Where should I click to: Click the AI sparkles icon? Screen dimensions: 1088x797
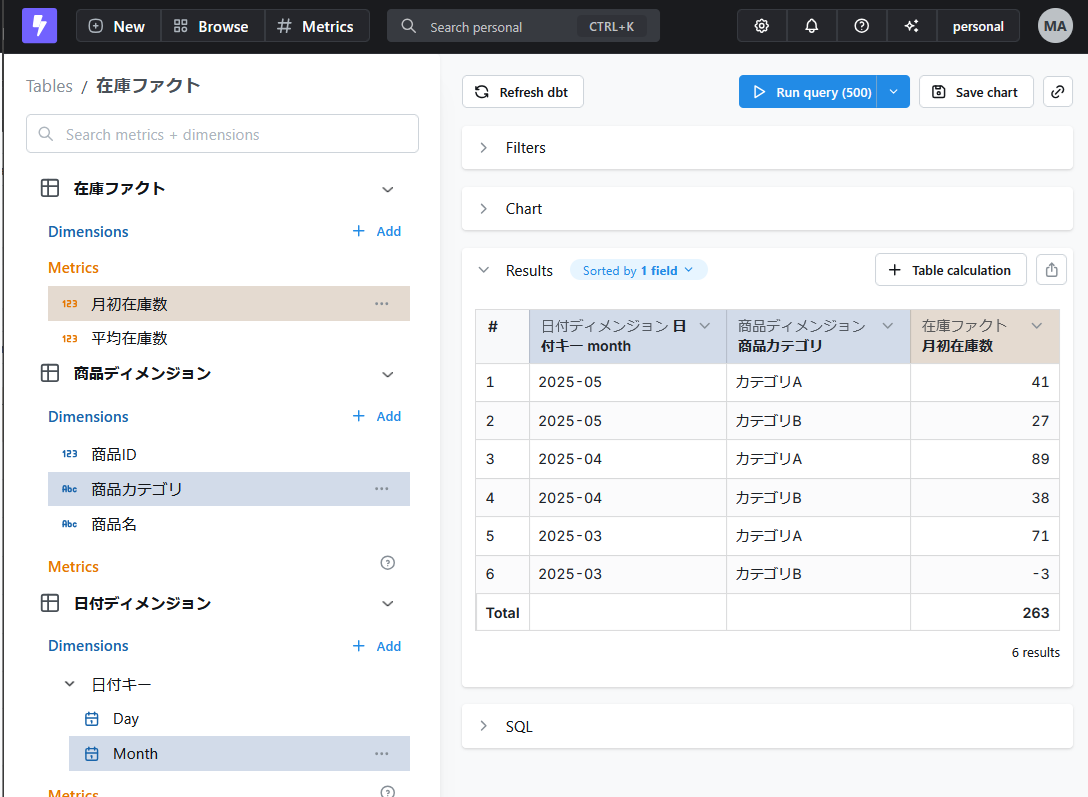pyautogui.click(x=912, y=26)
